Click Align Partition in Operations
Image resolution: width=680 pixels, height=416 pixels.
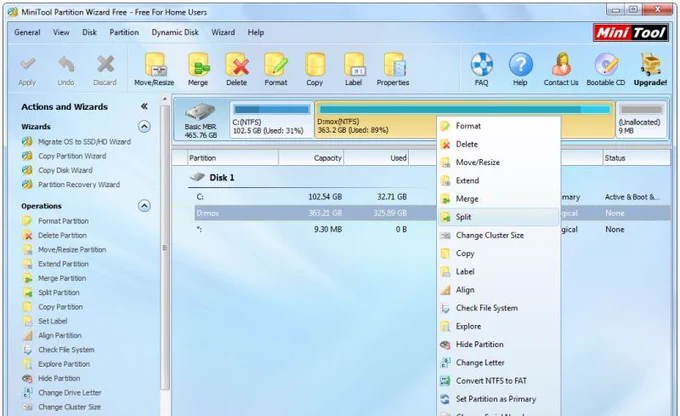(x=60, y=336)
